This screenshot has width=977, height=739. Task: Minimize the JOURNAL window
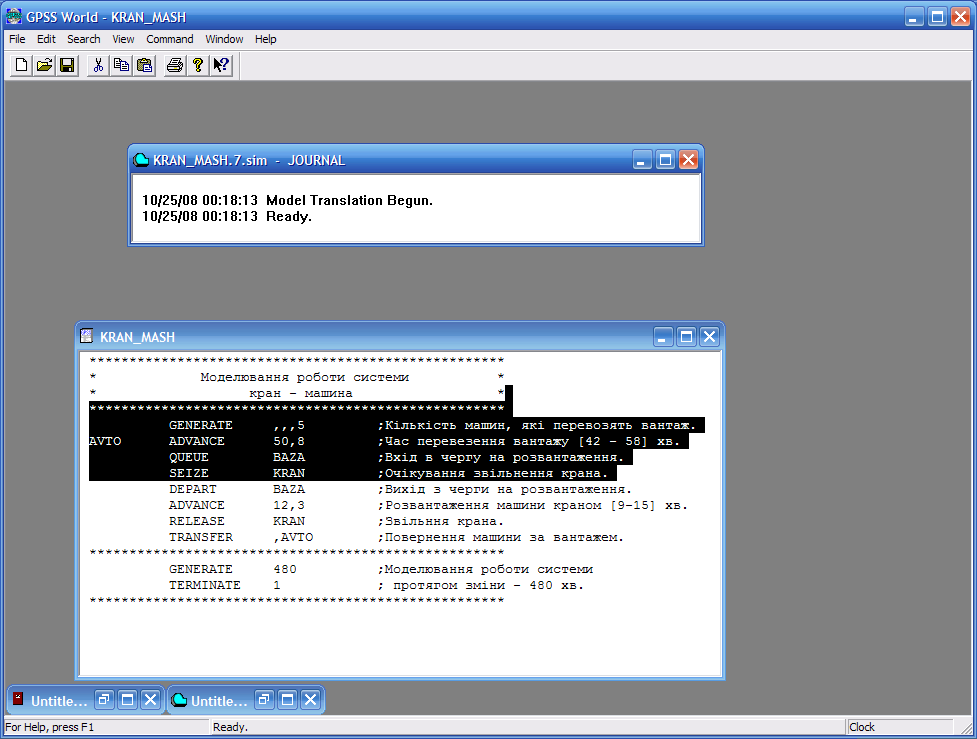pos(642,160)
